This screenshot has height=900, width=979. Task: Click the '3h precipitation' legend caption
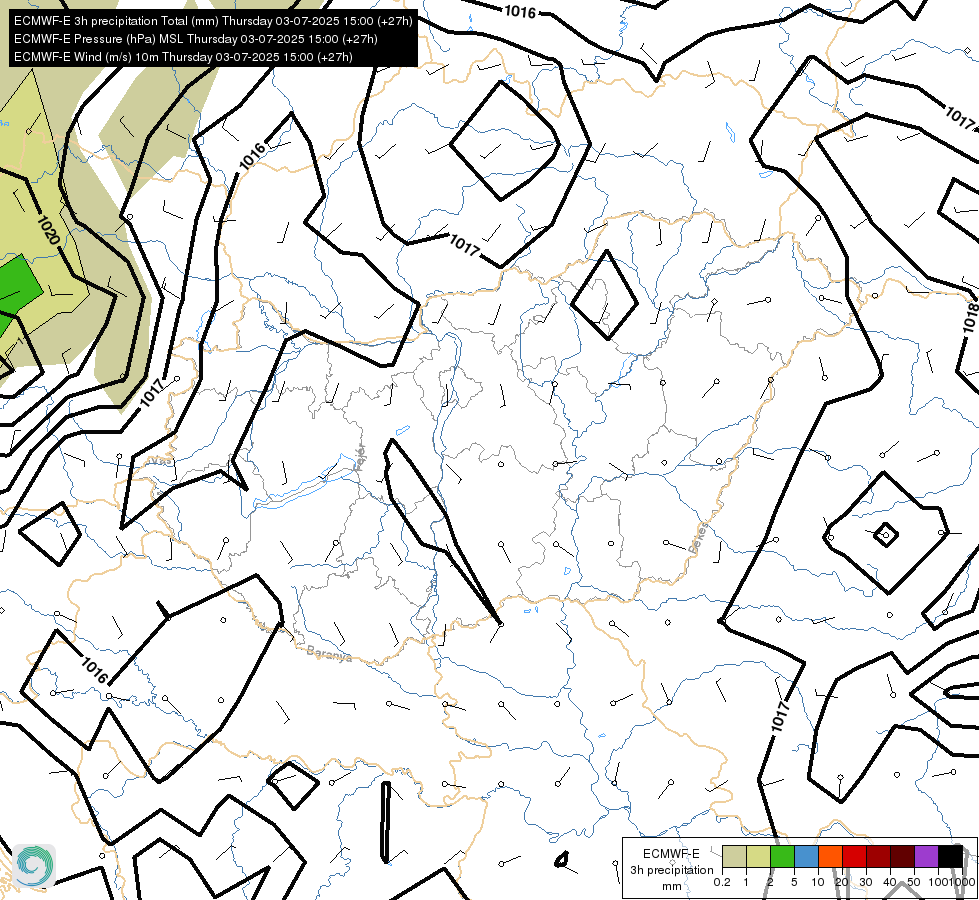point(671,870)
